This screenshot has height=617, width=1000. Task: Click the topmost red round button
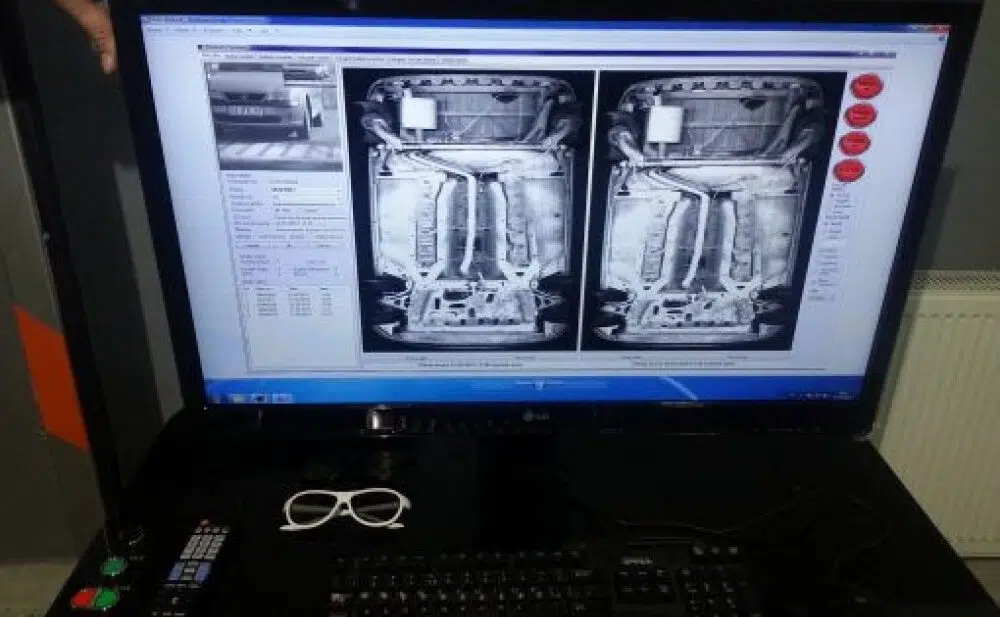pyautogui.click(x=867, y=86)
